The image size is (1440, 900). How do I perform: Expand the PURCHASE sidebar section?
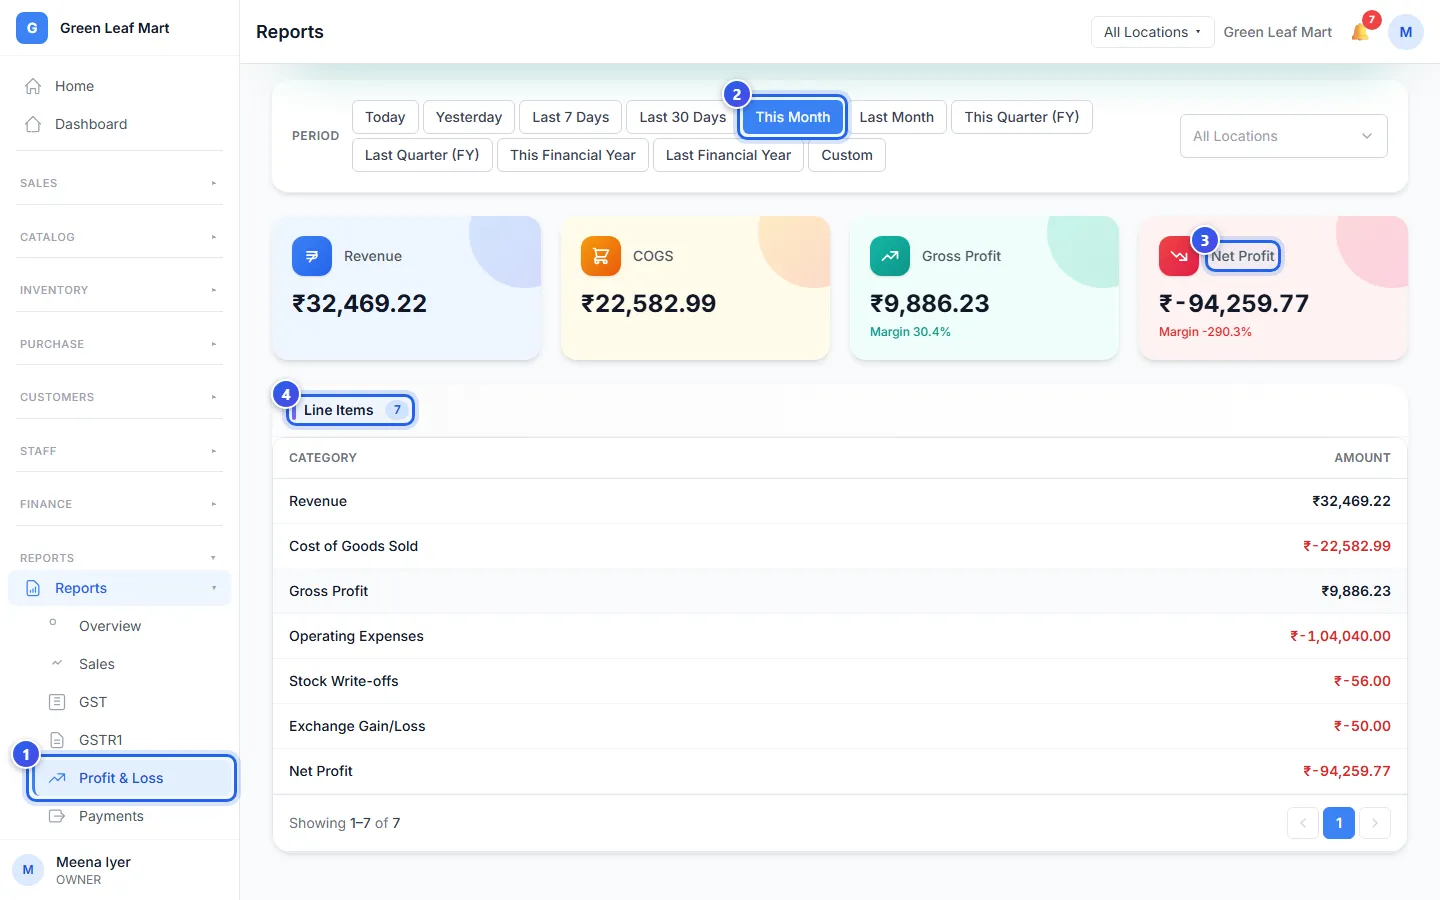point(119,344)
